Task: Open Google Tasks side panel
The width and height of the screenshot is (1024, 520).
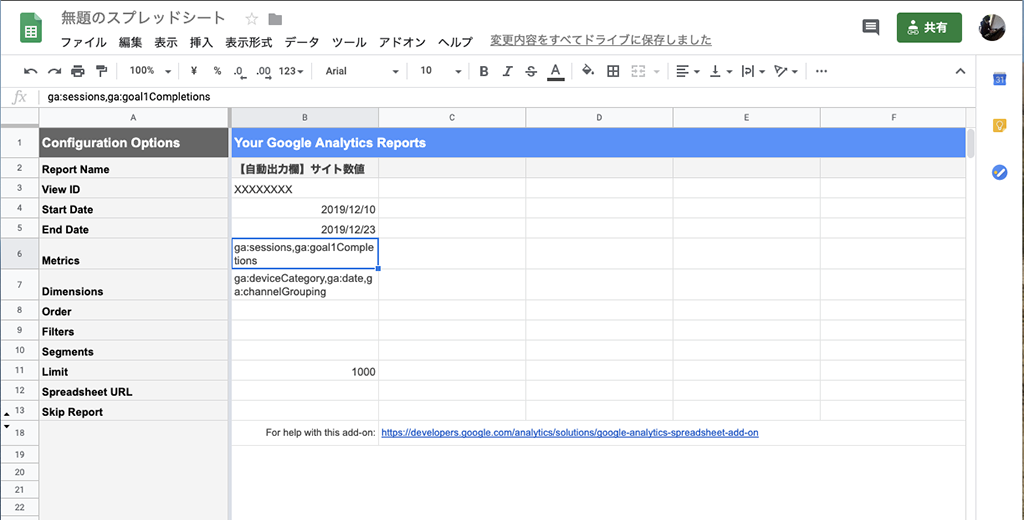Action: pos(999,172)
